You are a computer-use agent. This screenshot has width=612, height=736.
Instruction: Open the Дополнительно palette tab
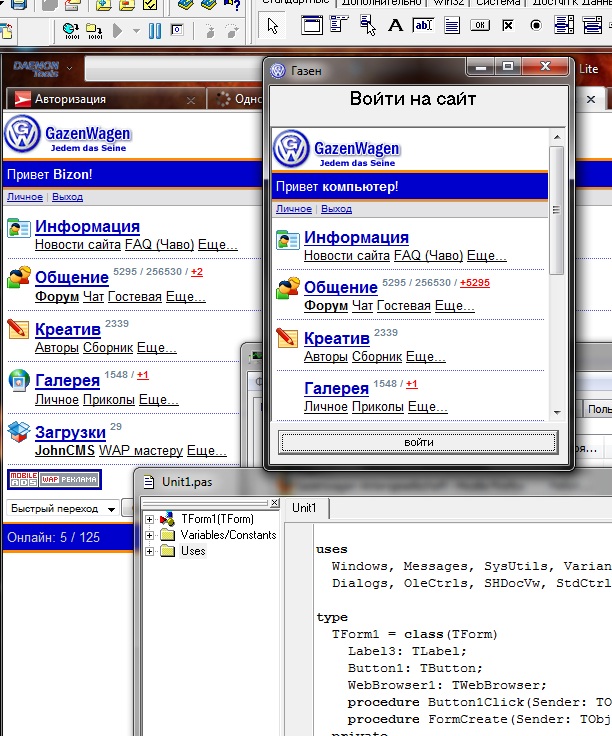pyautogui.click(x=381, y=2)
